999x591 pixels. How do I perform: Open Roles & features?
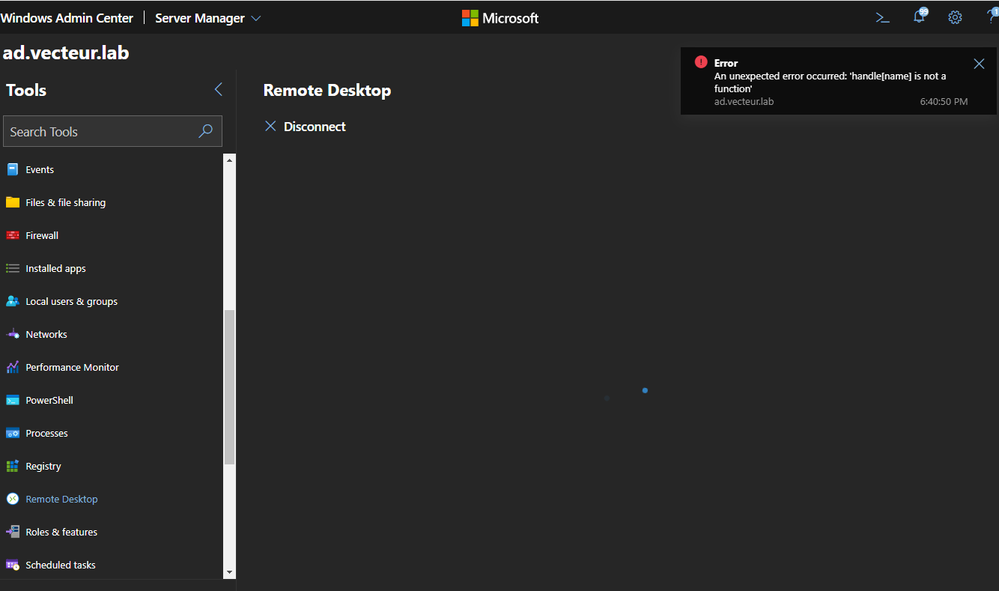tap(61, 532)
